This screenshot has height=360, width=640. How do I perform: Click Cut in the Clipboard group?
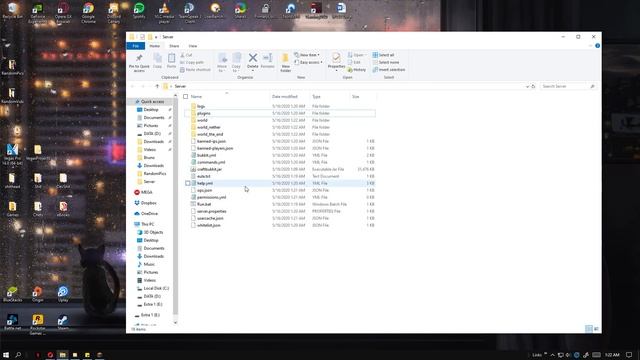tap(186, 55)
